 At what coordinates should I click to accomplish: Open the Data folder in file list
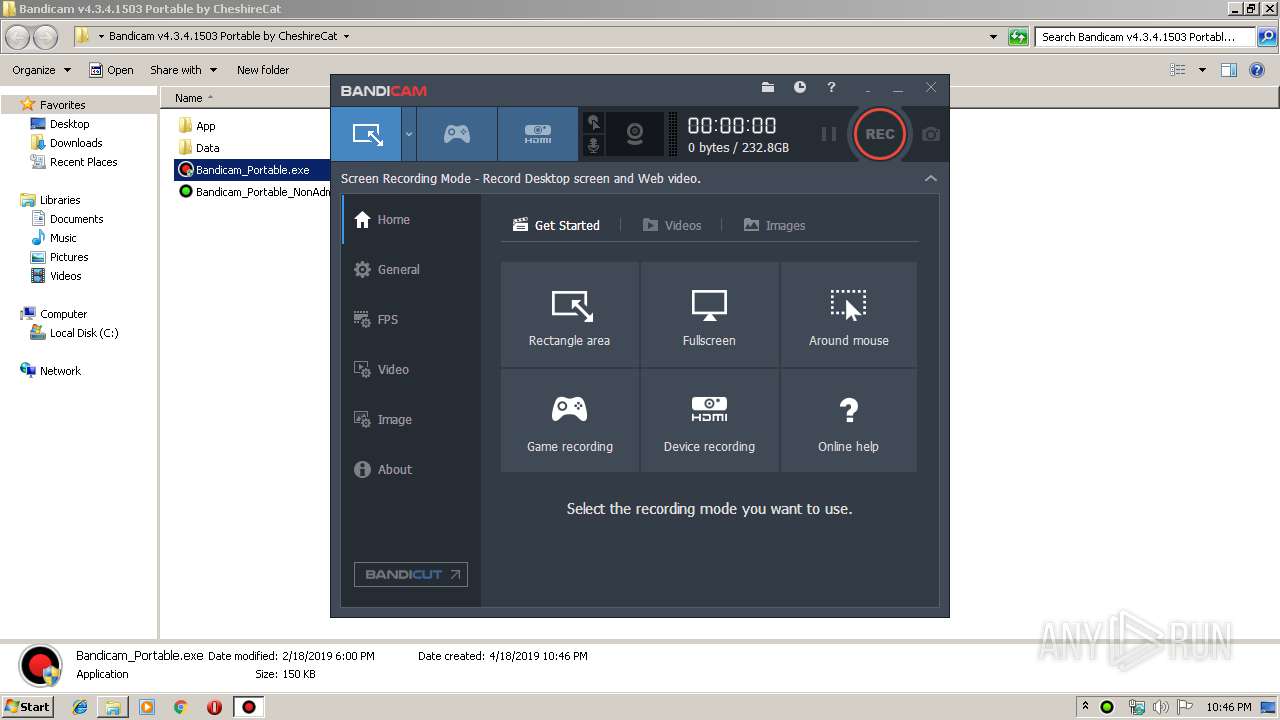(x=199, y=148)
